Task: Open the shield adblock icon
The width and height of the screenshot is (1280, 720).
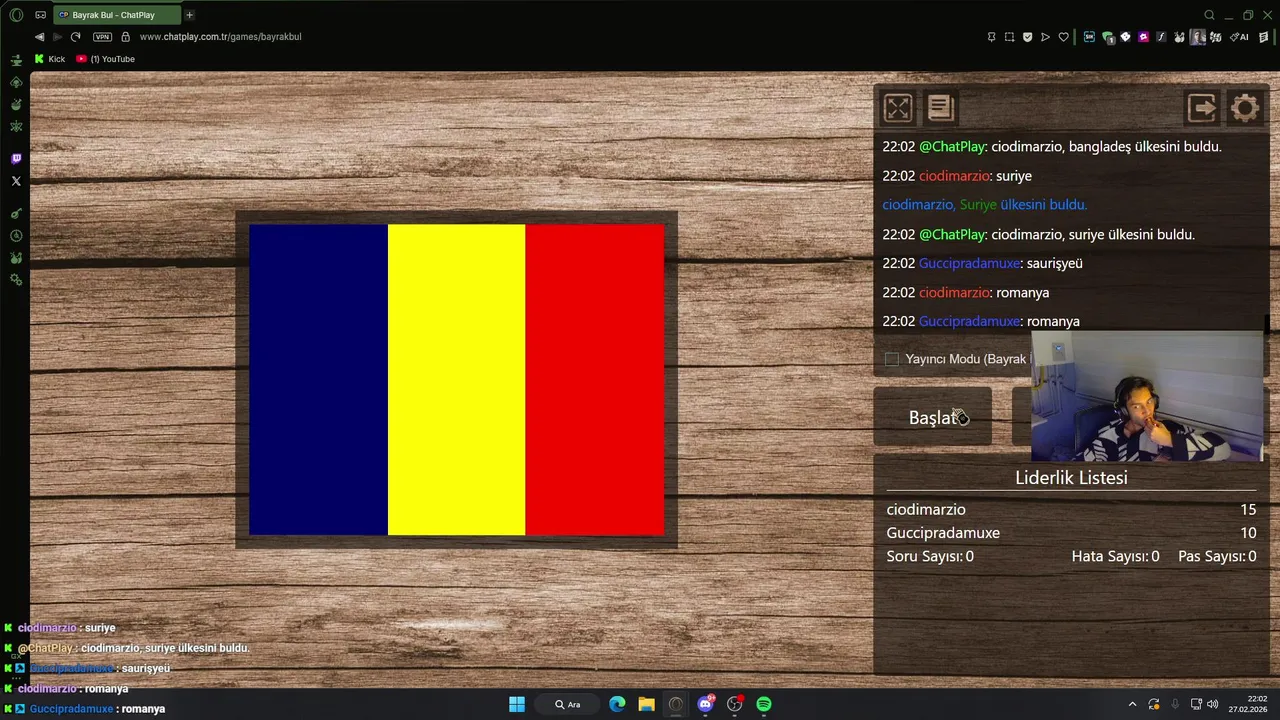Action: 1027,37
